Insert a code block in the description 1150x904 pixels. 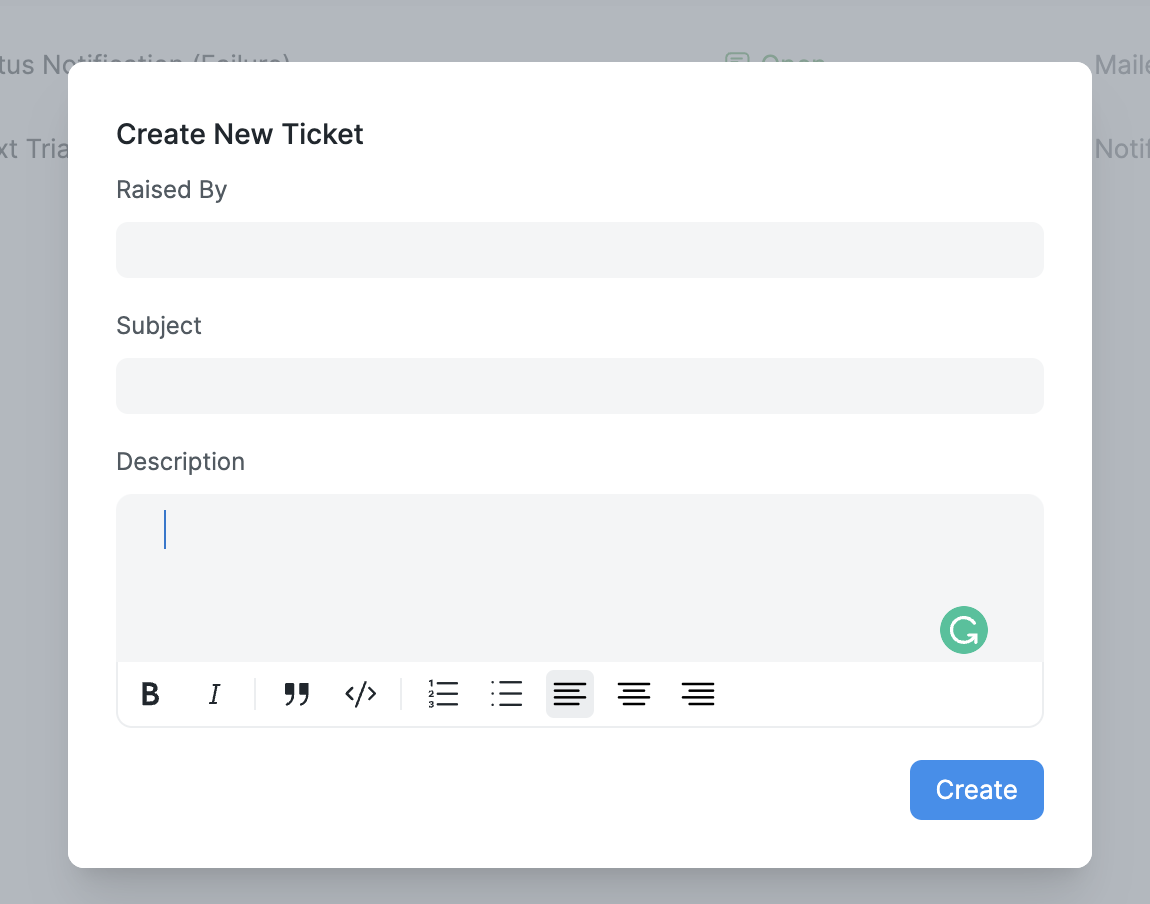click(x=360, y=693)
